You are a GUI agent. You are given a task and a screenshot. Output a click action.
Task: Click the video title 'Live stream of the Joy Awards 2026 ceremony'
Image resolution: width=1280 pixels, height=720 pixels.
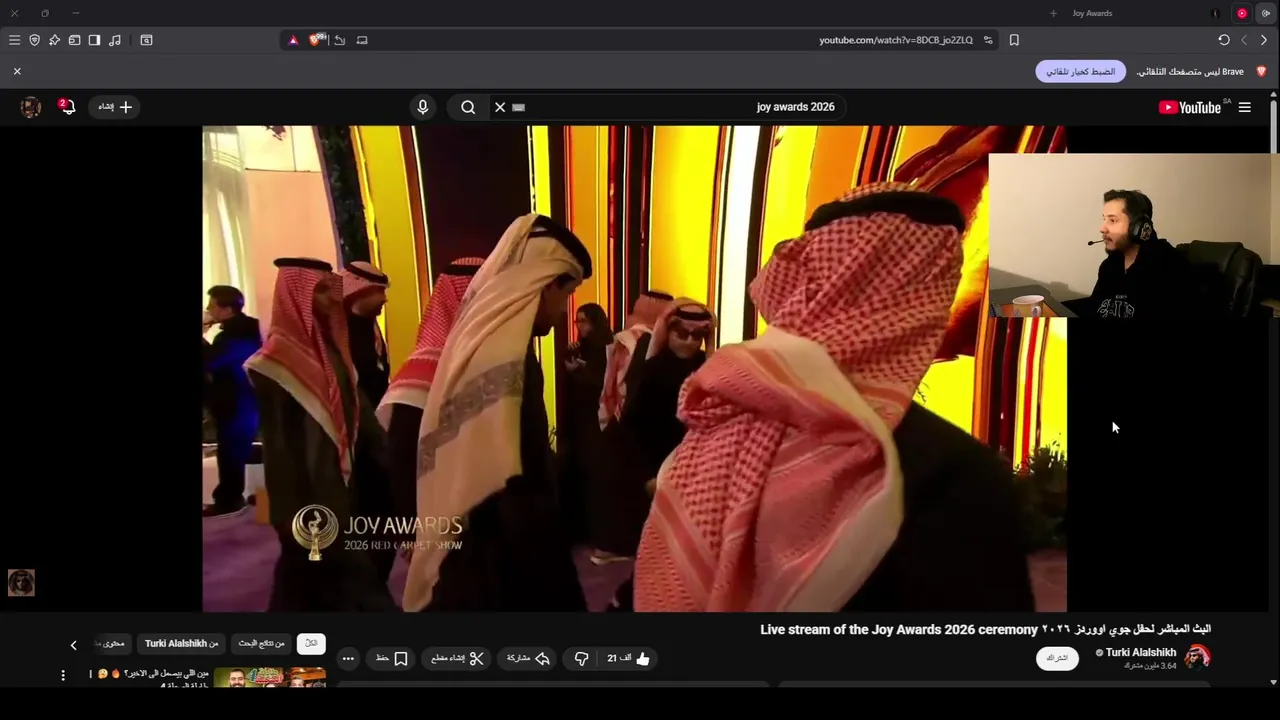tap(899, 629)
